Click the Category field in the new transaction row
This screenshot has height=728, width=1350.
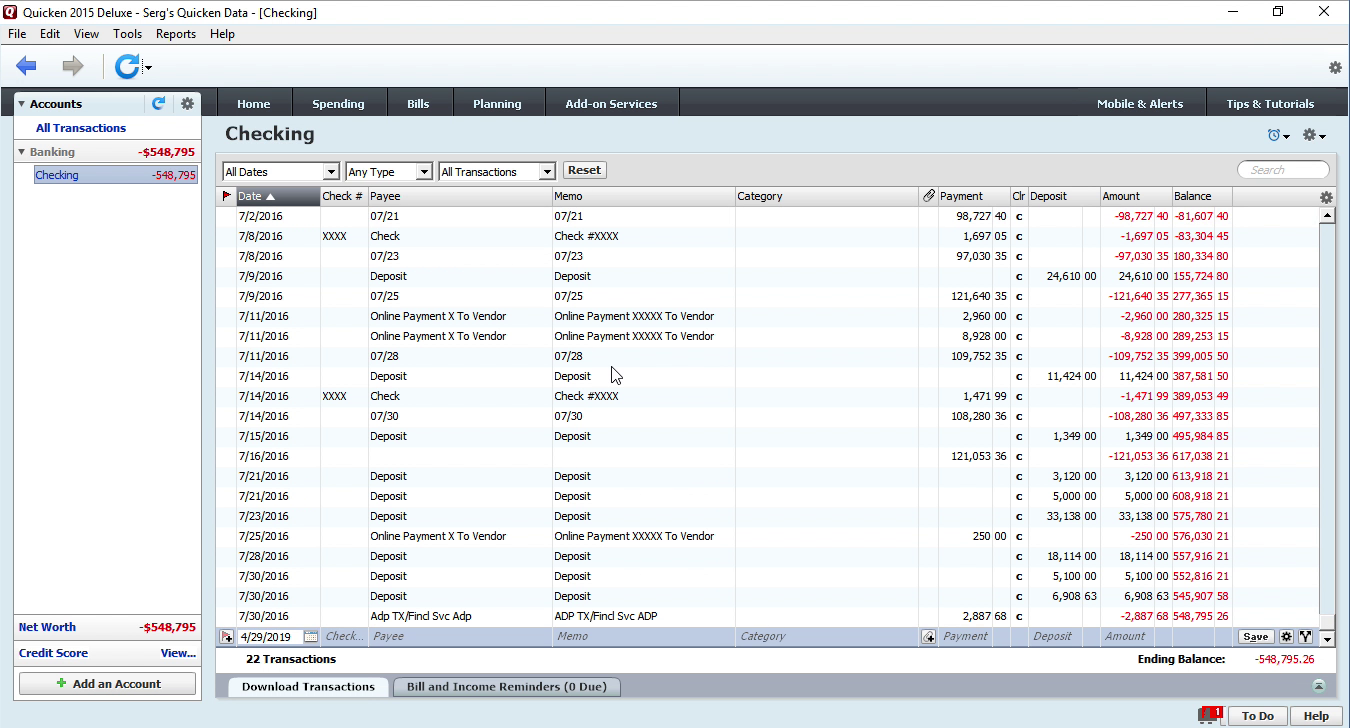(x=826, y=636)
